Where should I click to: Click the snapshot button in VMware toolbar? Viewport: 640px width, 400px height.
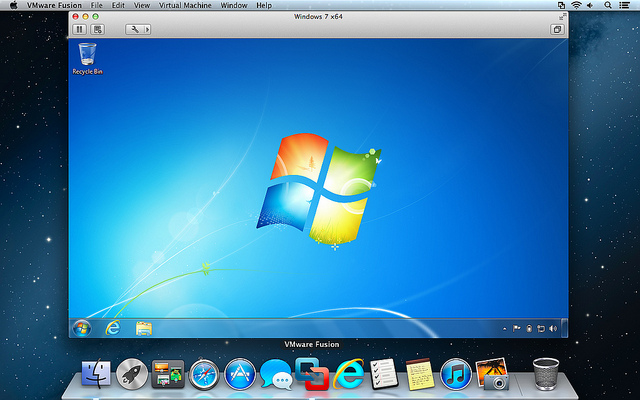click(x=98, y=30)
